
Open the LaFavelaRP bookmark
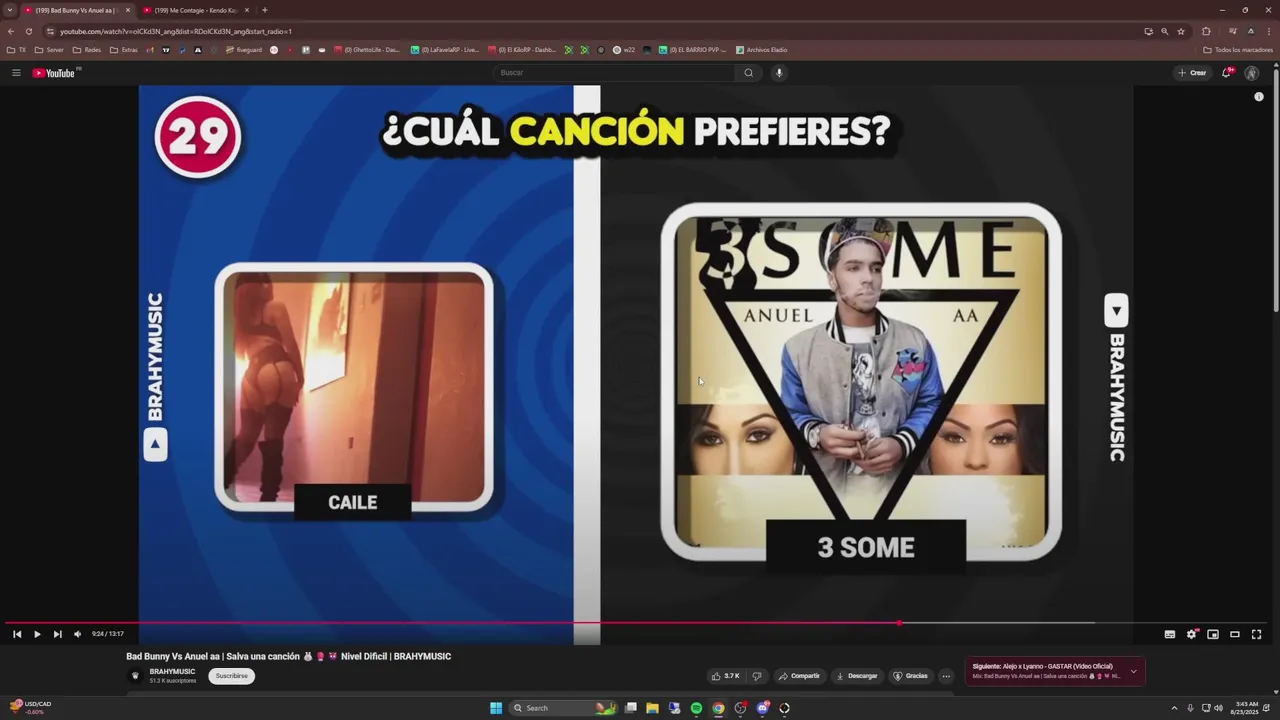click(445, 50)
